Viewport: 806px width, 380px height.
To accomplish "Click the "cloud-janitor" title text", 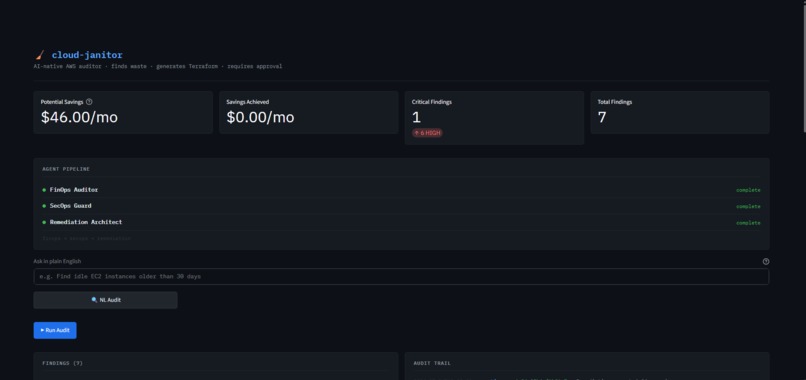I will click(x=87, y=55).
